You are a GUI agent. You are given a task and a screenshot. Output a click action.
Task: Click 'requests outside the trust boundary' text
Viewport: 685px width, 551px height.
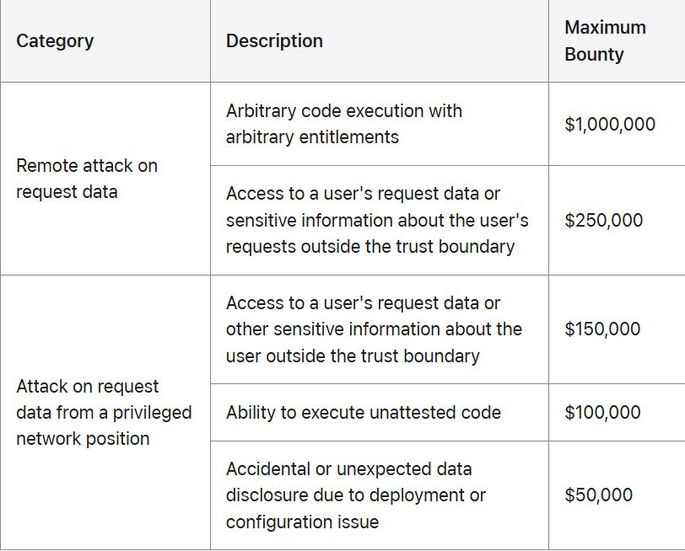(x=370, y=246)
